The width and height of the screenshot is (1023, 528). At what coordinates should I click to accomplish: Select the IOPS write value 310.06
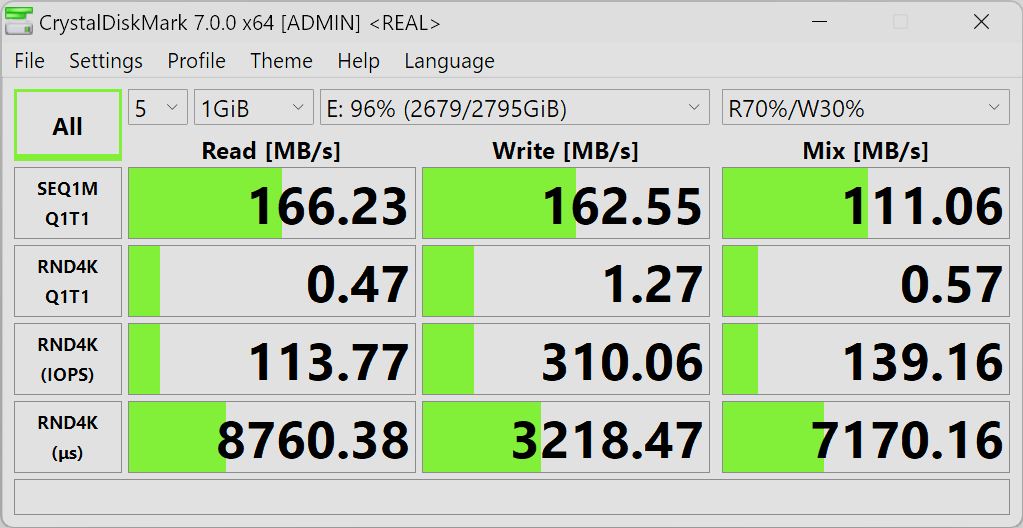[x=566, y=358]
